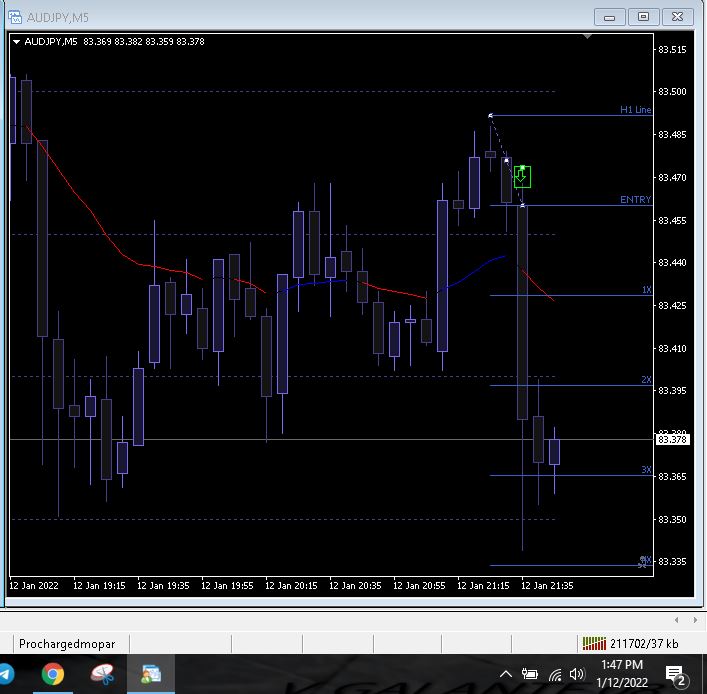The width and height of the screenshot is (707, 694).
Task: Select the ENTRY line label on chart
Action: pos(635,200)
